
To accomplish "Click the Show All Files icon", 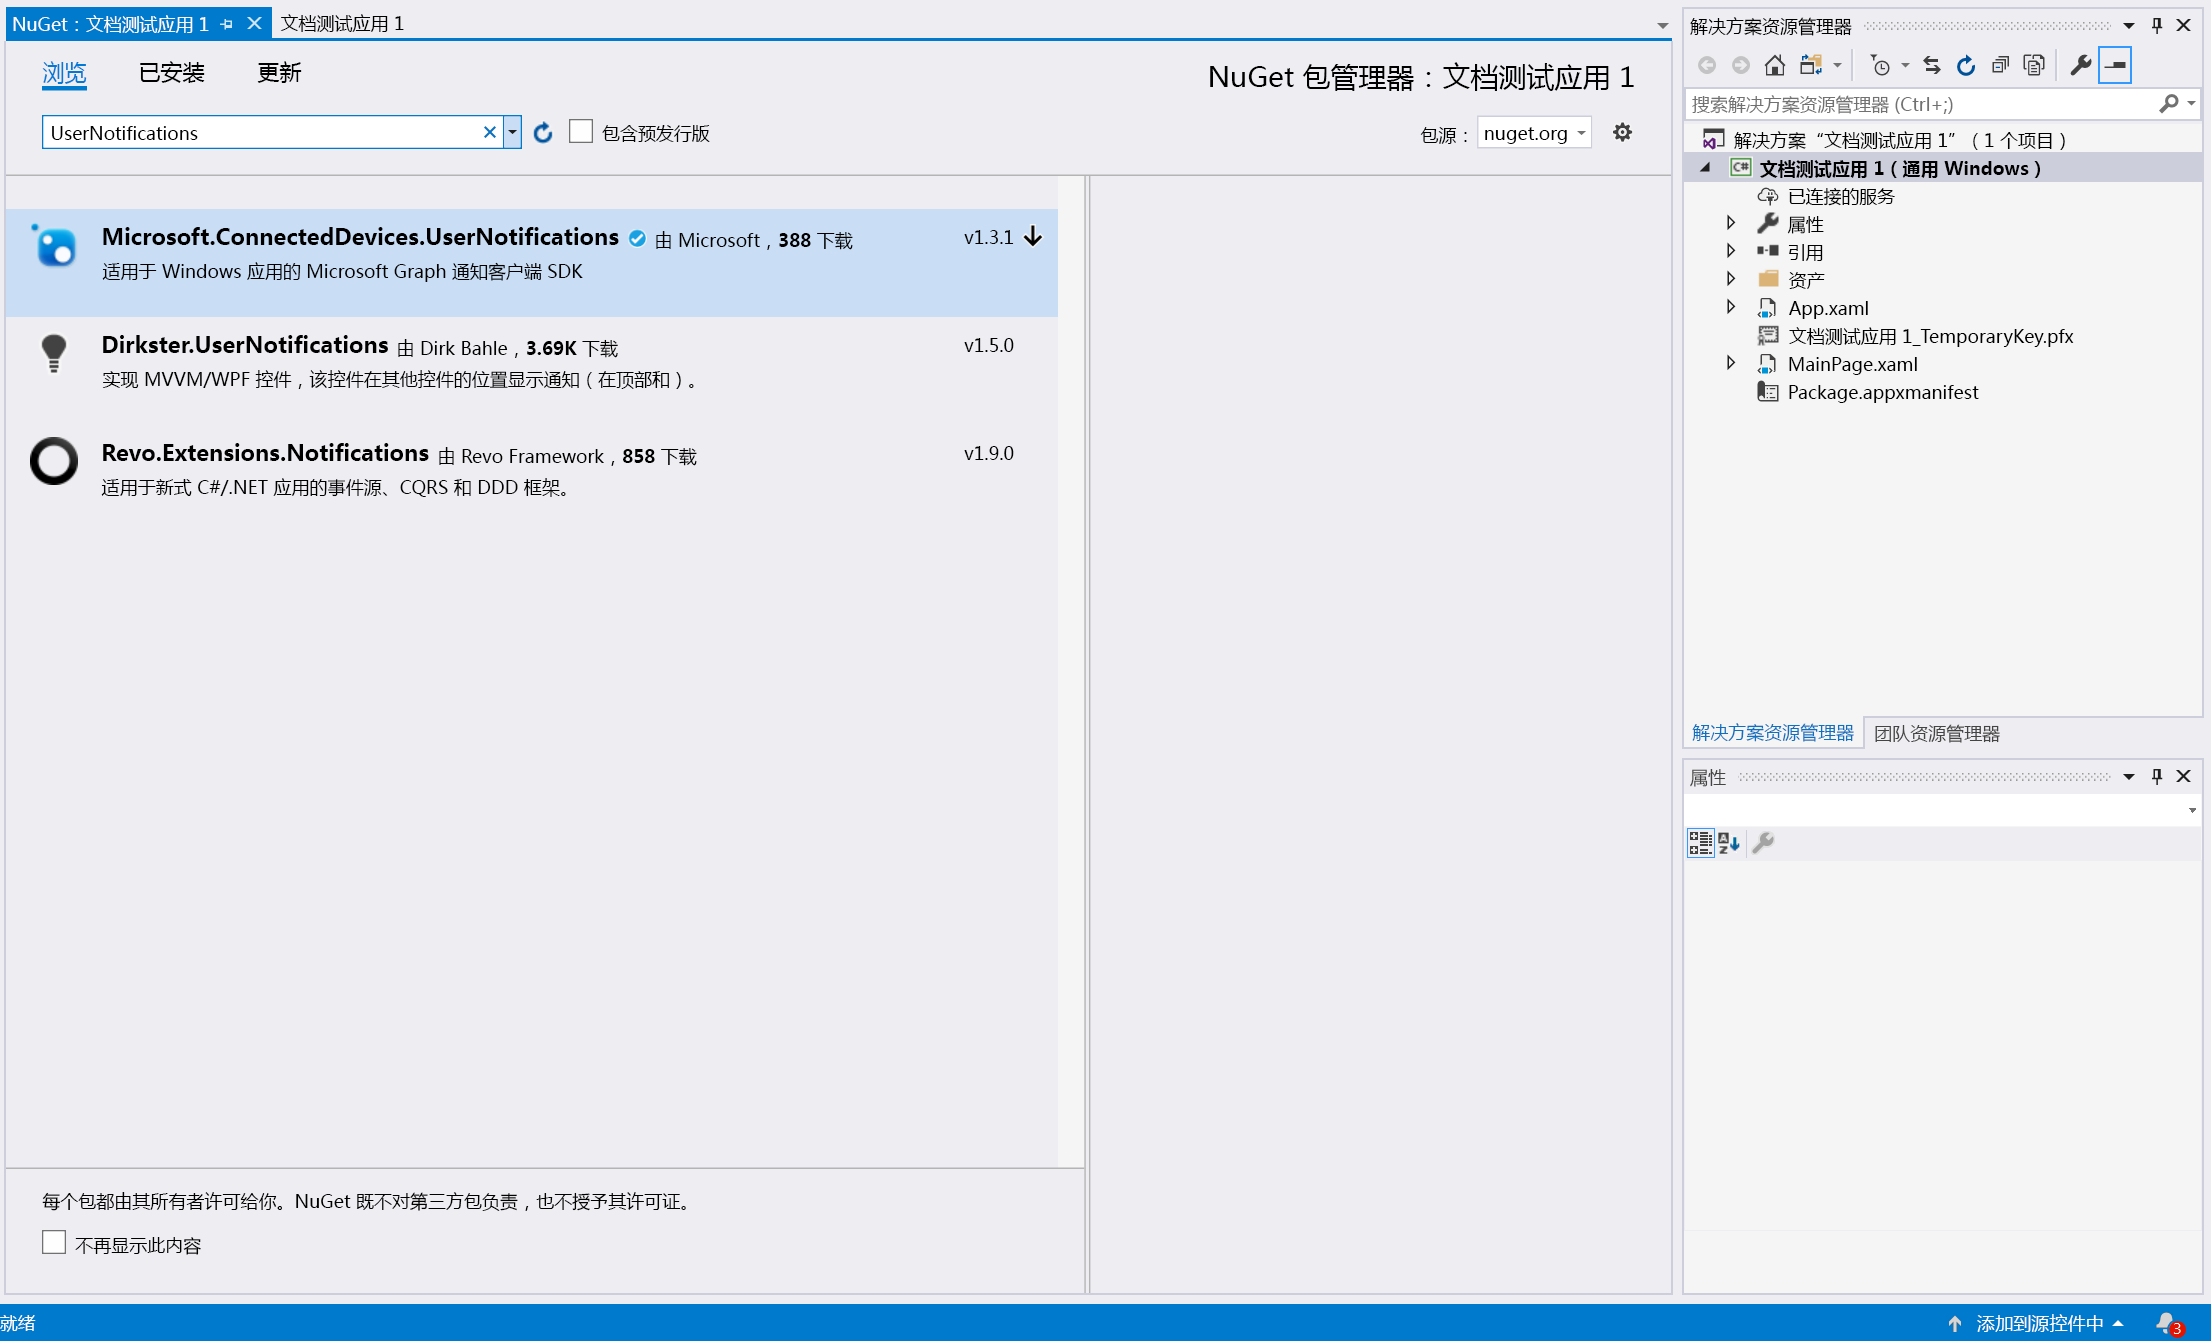I will [x=2034, y=65].
